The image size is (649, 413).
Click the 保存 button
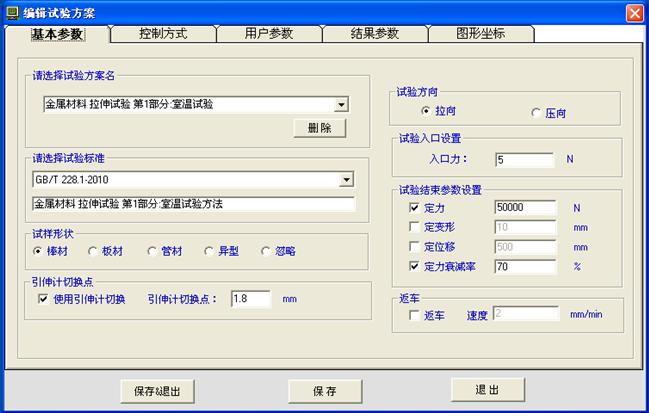[323, 391]
